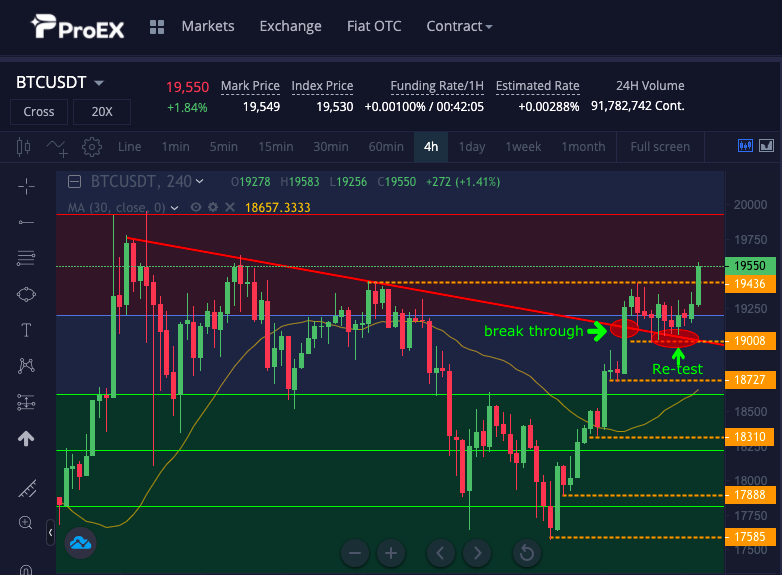Open chart settings gear icon
This screenshot has width=782, height=575.
pyautogui.click(x=92, y=147)
